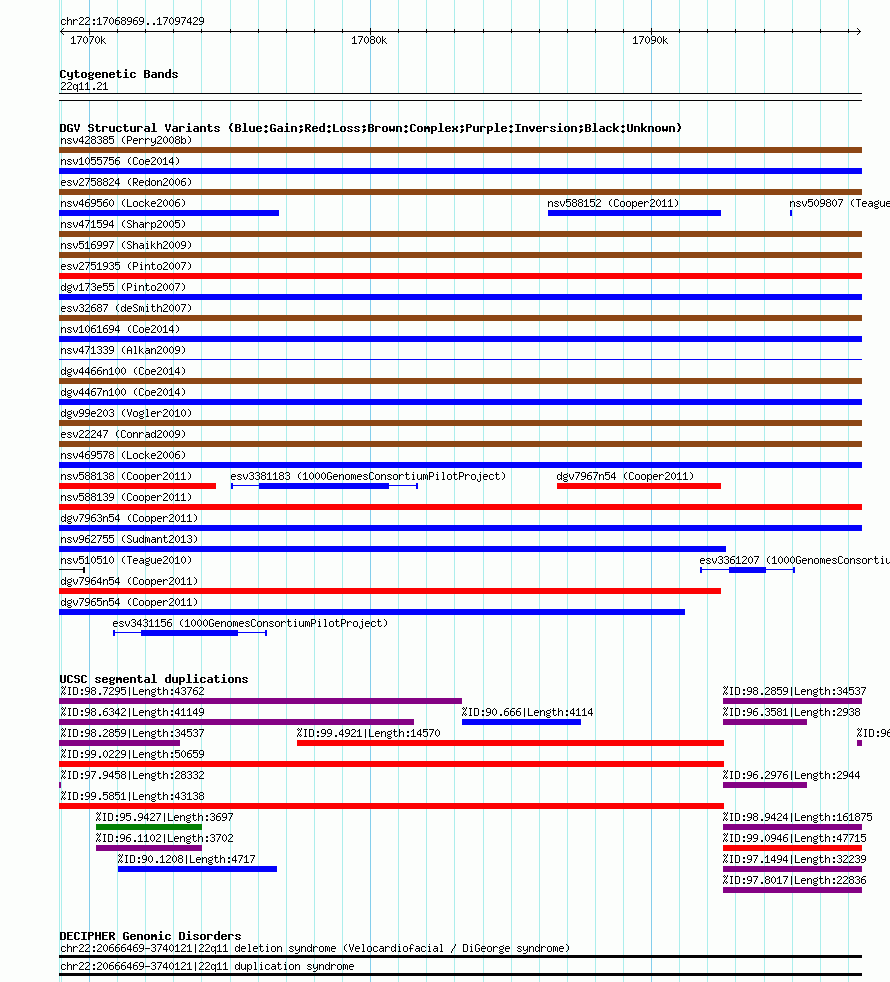The height and width of the screenshot is (982, 890).
Task: Click duplication %ID:98.9424 Length:161875 label
Action: coord(797,817)
